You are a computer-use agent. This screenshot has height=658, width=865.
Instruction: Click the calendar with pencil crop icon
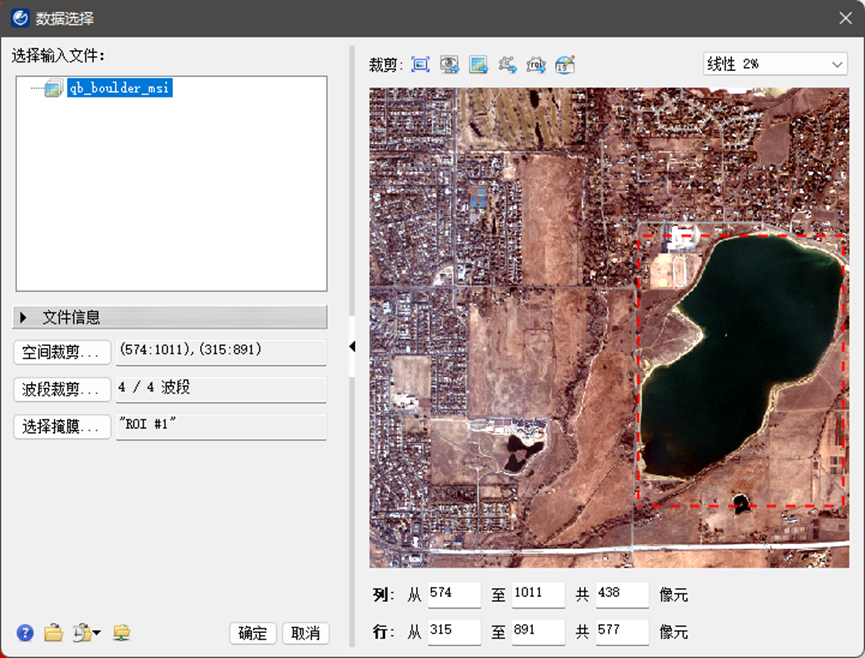(x=565, y=65)
